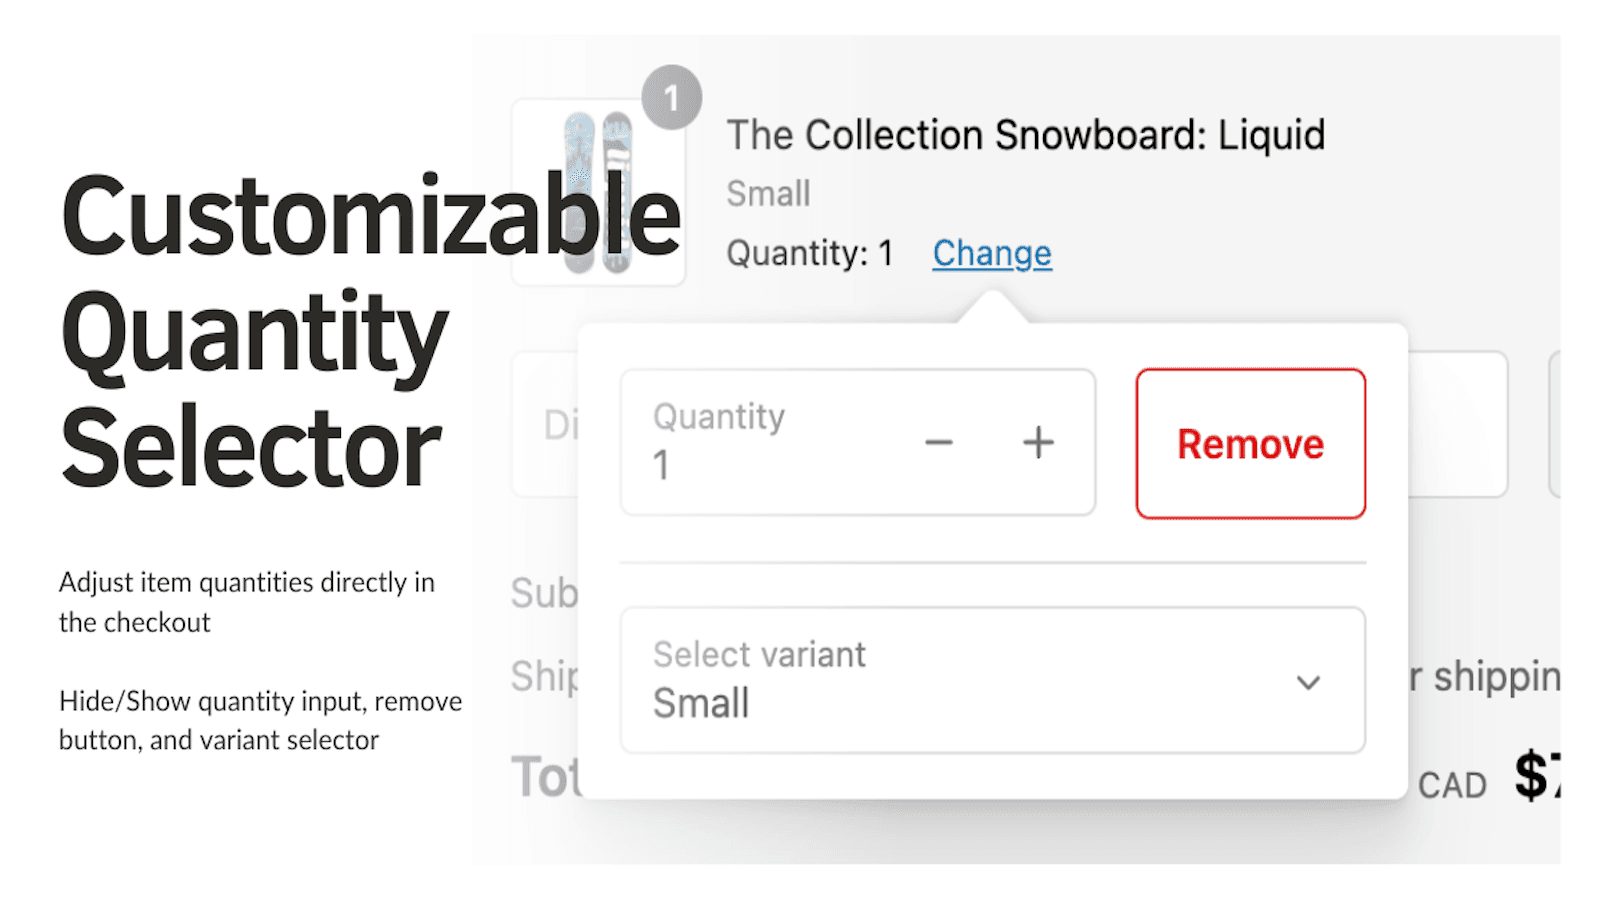Viewport: 1600px width, 900px height.
Task: Click the Change link next to Quantity
Action: [x=991, y=253]
